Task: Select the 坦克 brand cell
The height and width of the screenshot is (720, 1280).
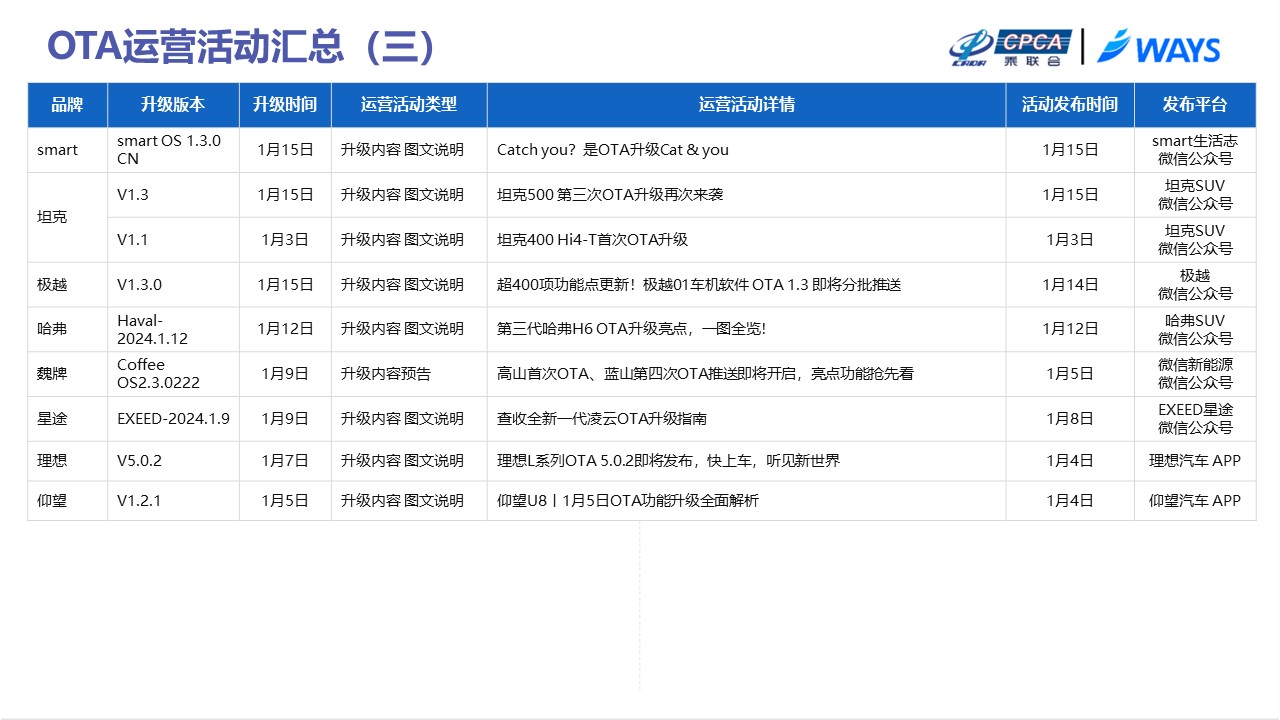Action: coord(67,217)
